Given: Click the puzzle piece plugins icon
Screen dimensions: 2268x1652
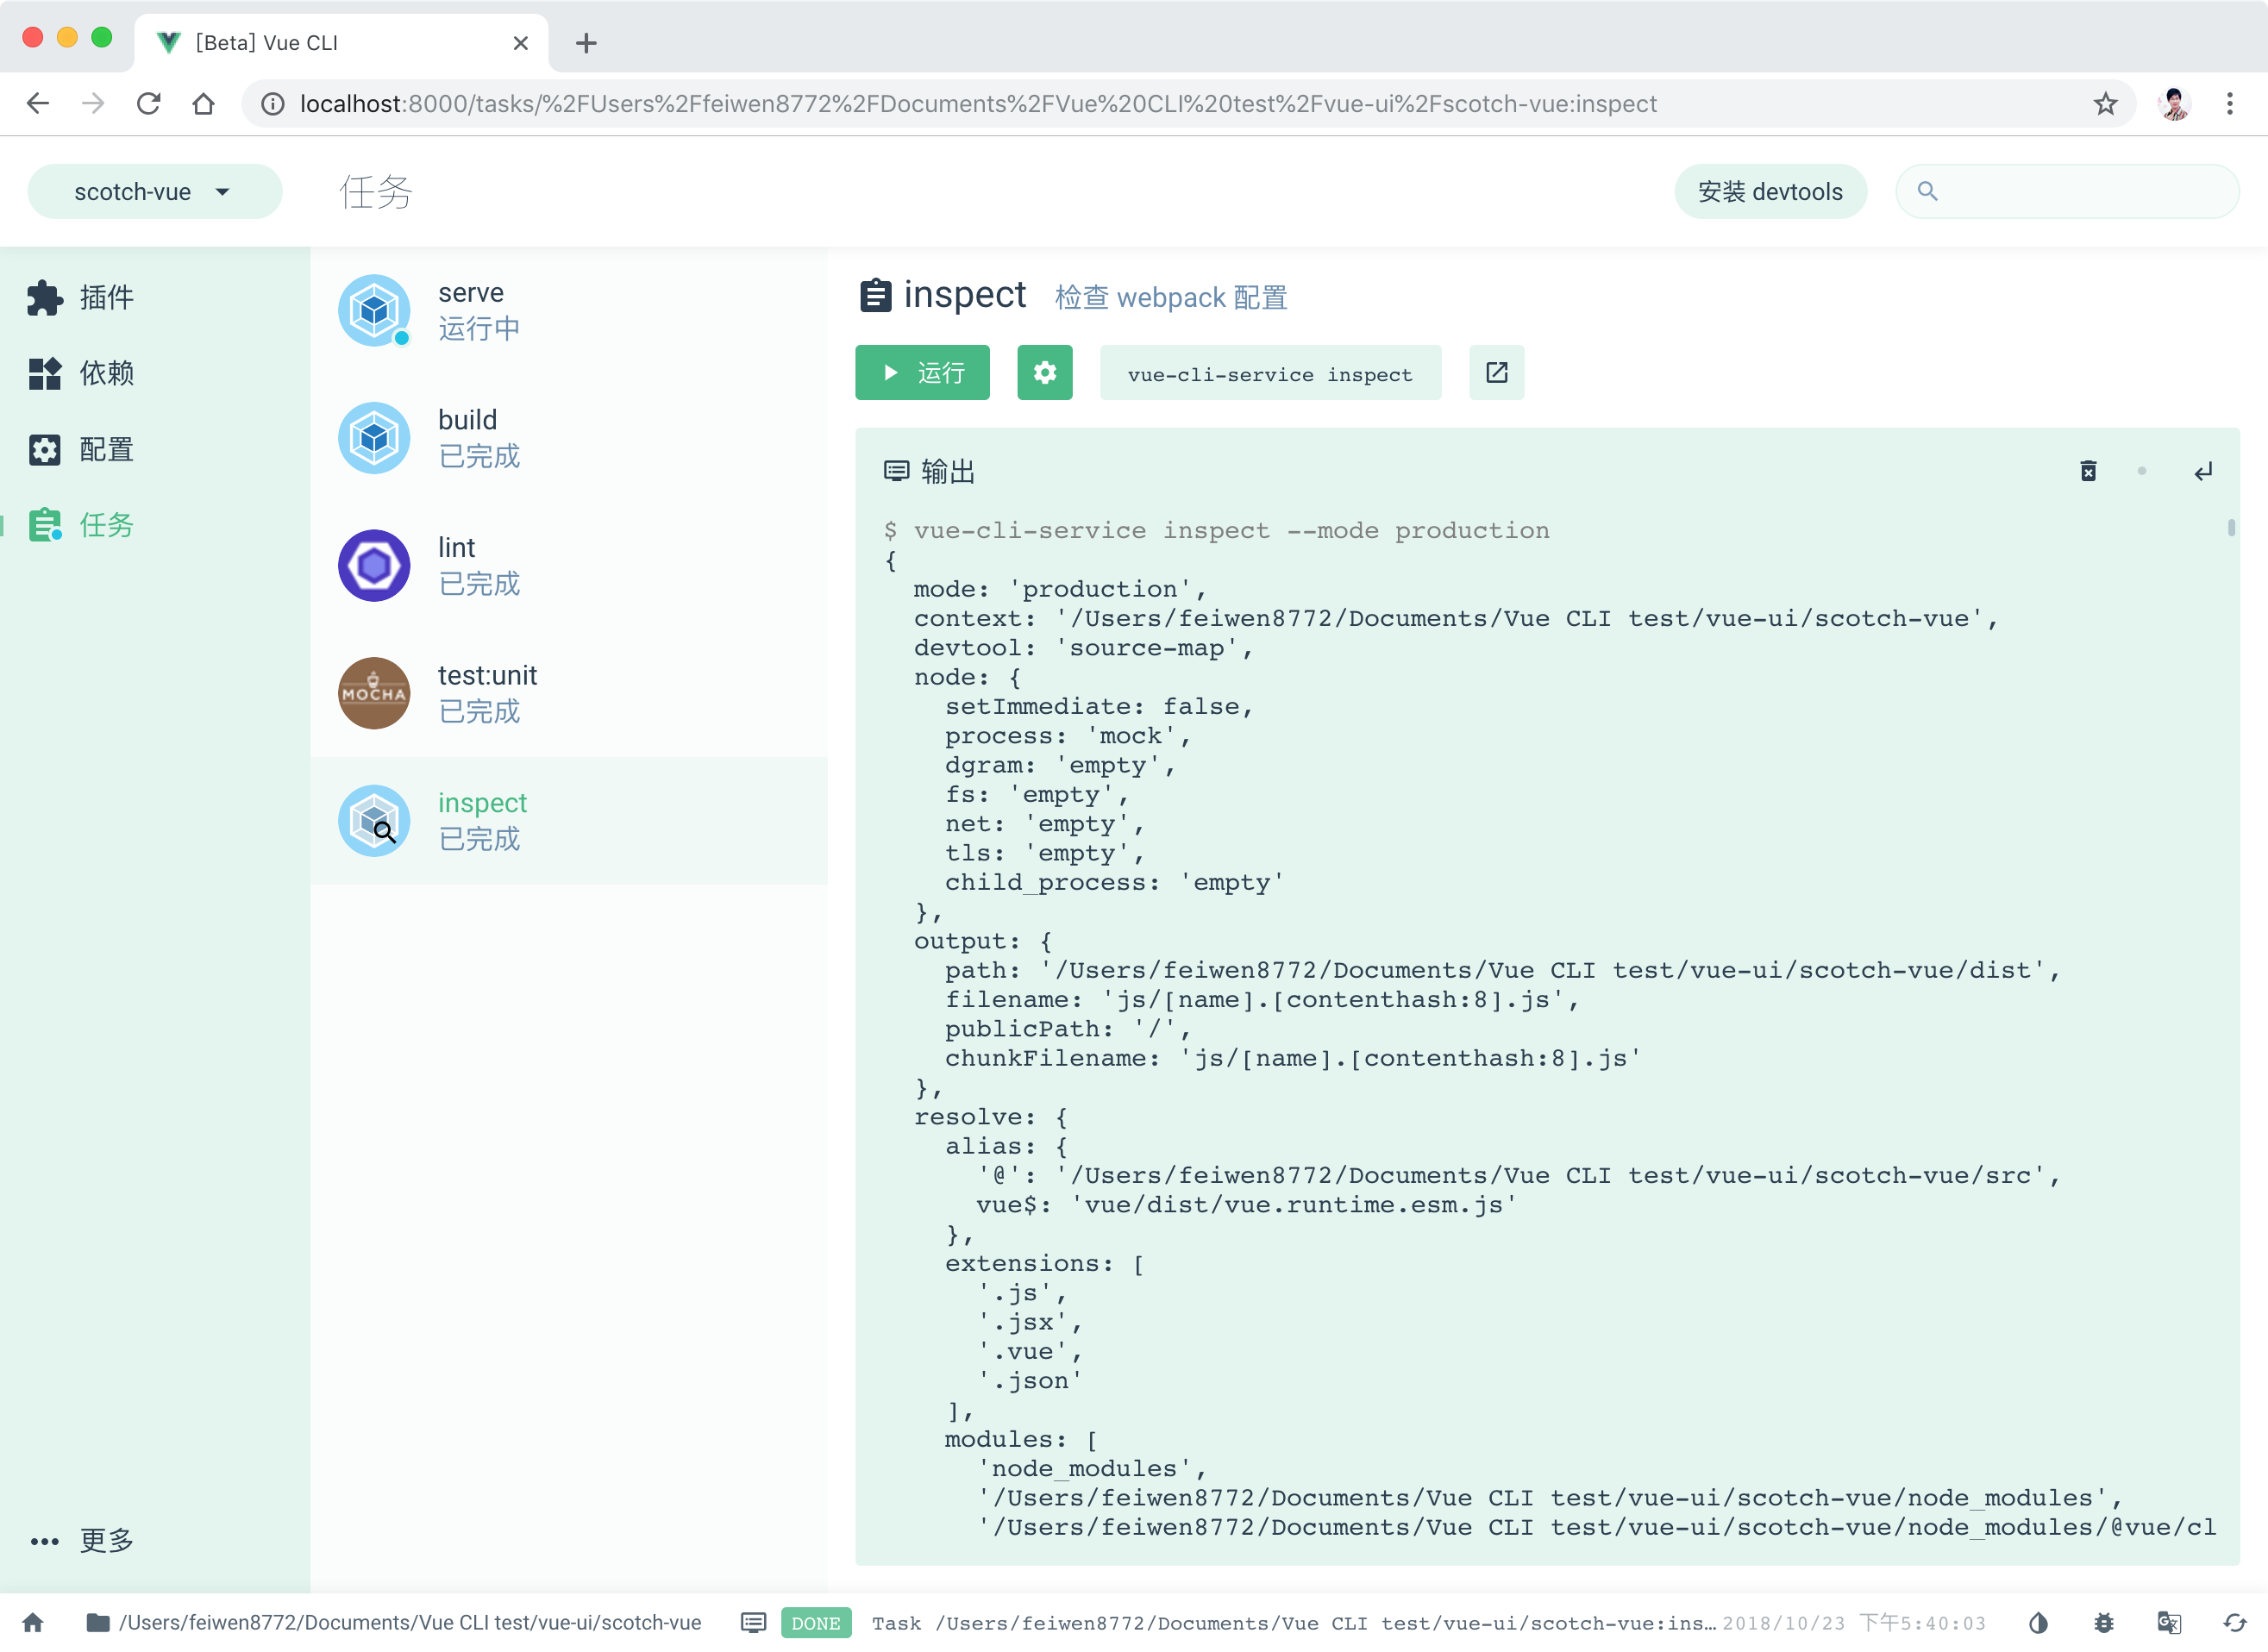Looking at the screenshot, I should 44,297.
